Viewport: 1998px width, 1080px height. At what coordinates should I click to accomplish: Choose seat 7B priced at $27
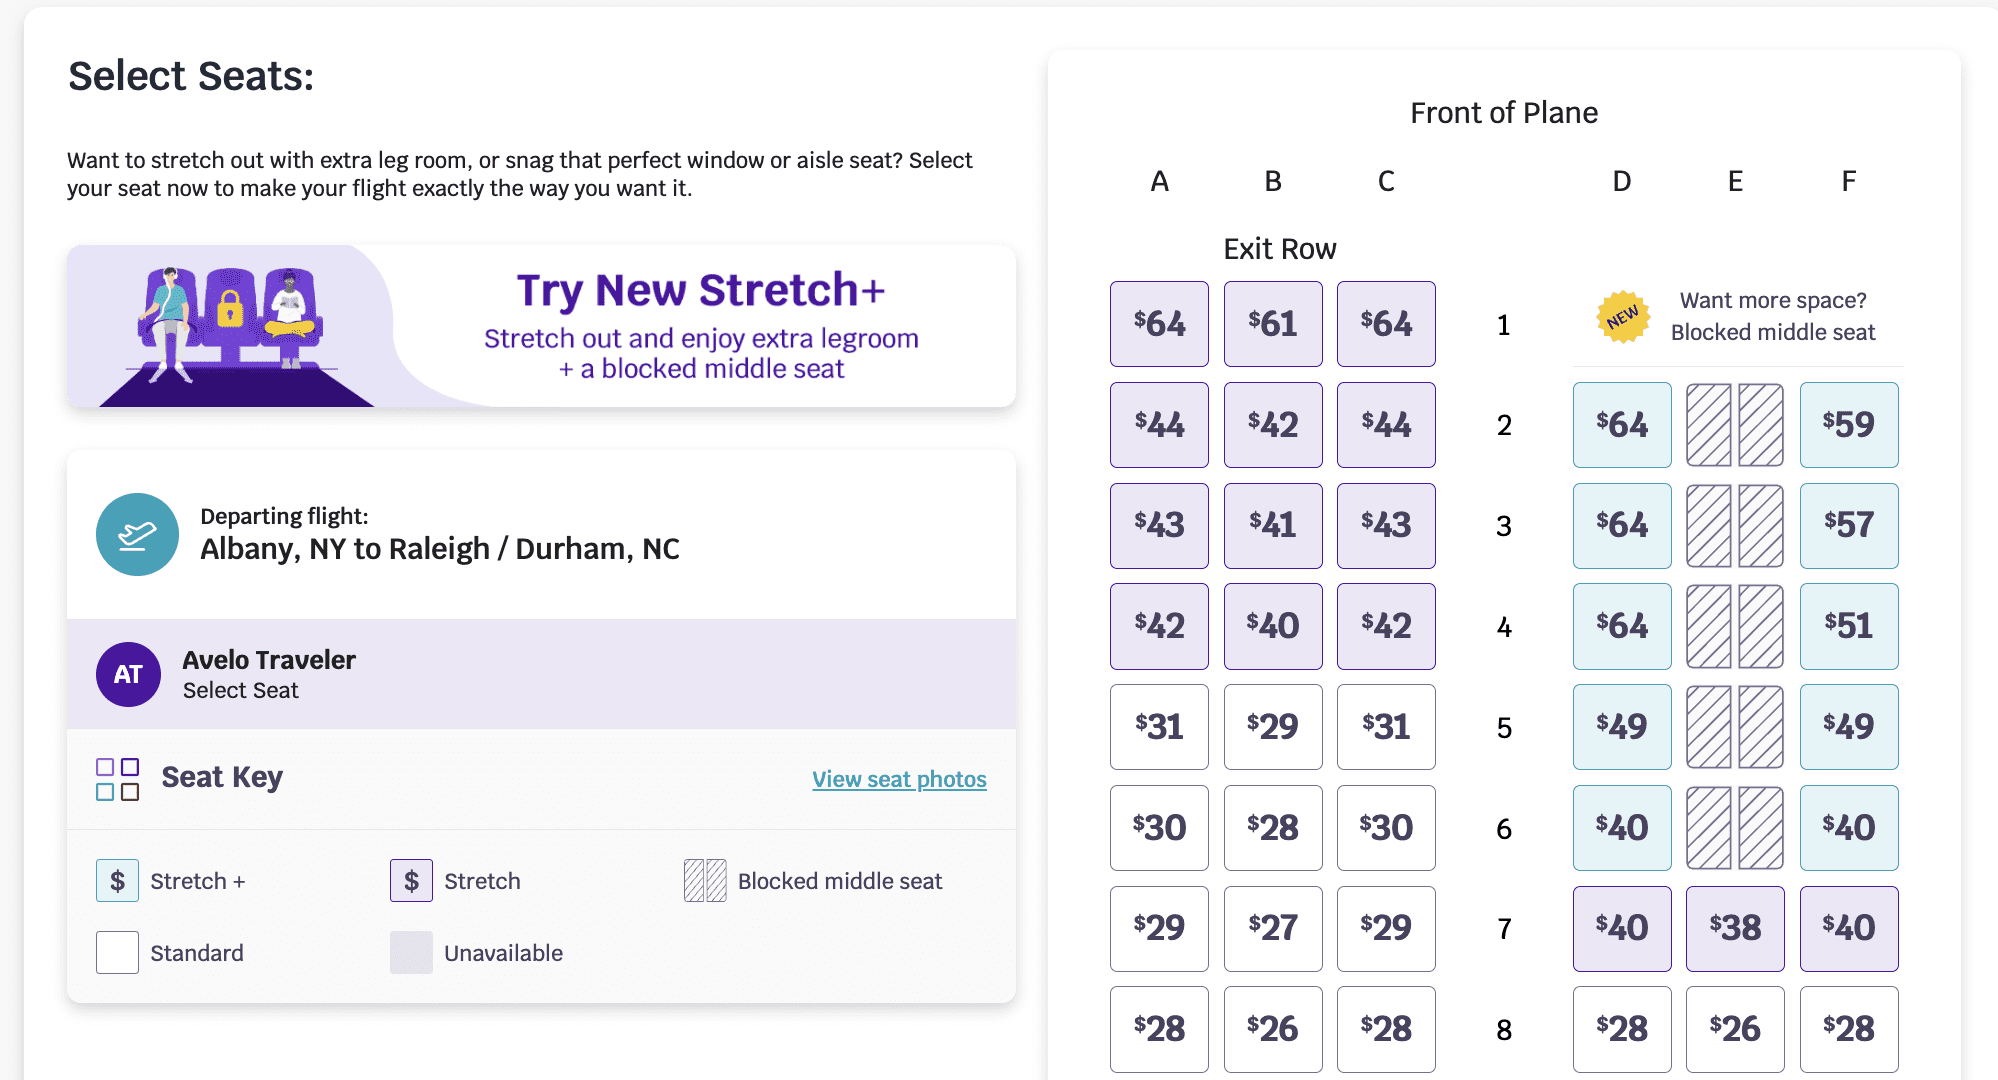pos(1272,928)
